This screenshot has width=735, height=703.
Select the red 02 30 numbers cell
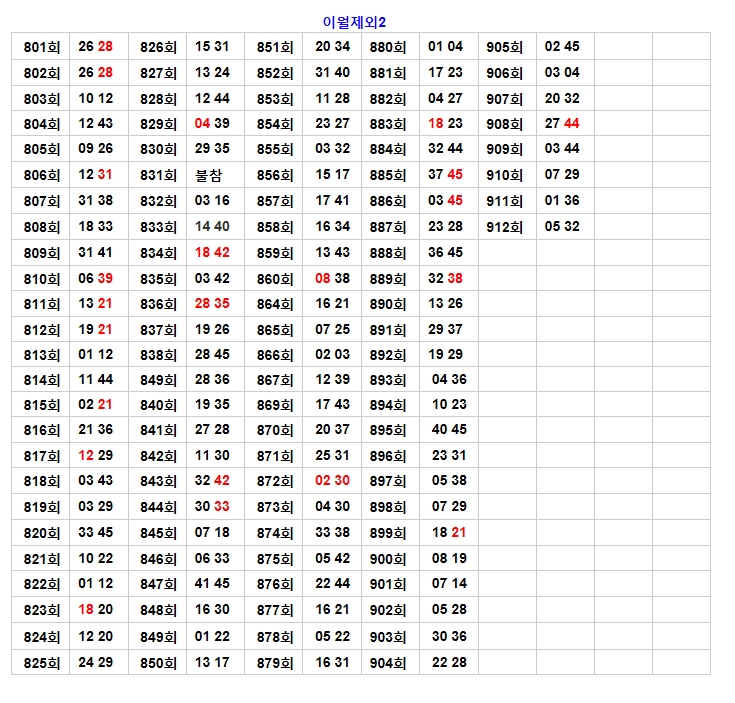click(x=332, y=481)
